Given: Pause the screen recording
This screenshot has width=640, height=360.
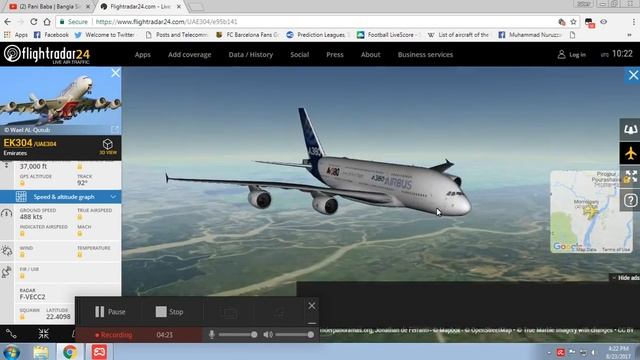Looking at the screenshot, I should [110, 312].
